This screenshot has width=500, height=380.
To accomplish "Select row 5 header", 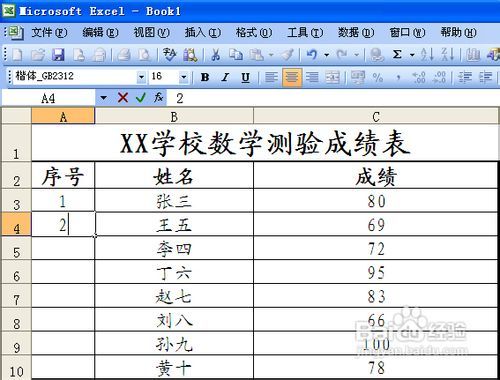I will click(x=16, y=249).
